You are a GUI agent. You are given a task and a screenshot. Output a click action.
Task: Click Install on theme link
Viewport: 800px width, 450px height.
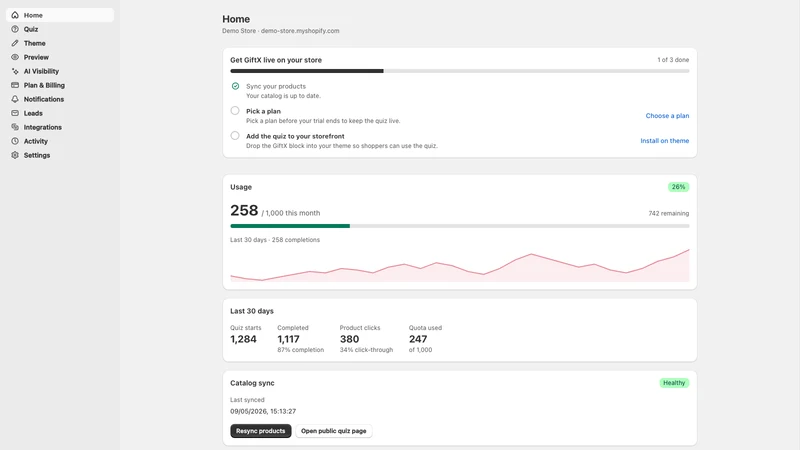coord(664,141)
